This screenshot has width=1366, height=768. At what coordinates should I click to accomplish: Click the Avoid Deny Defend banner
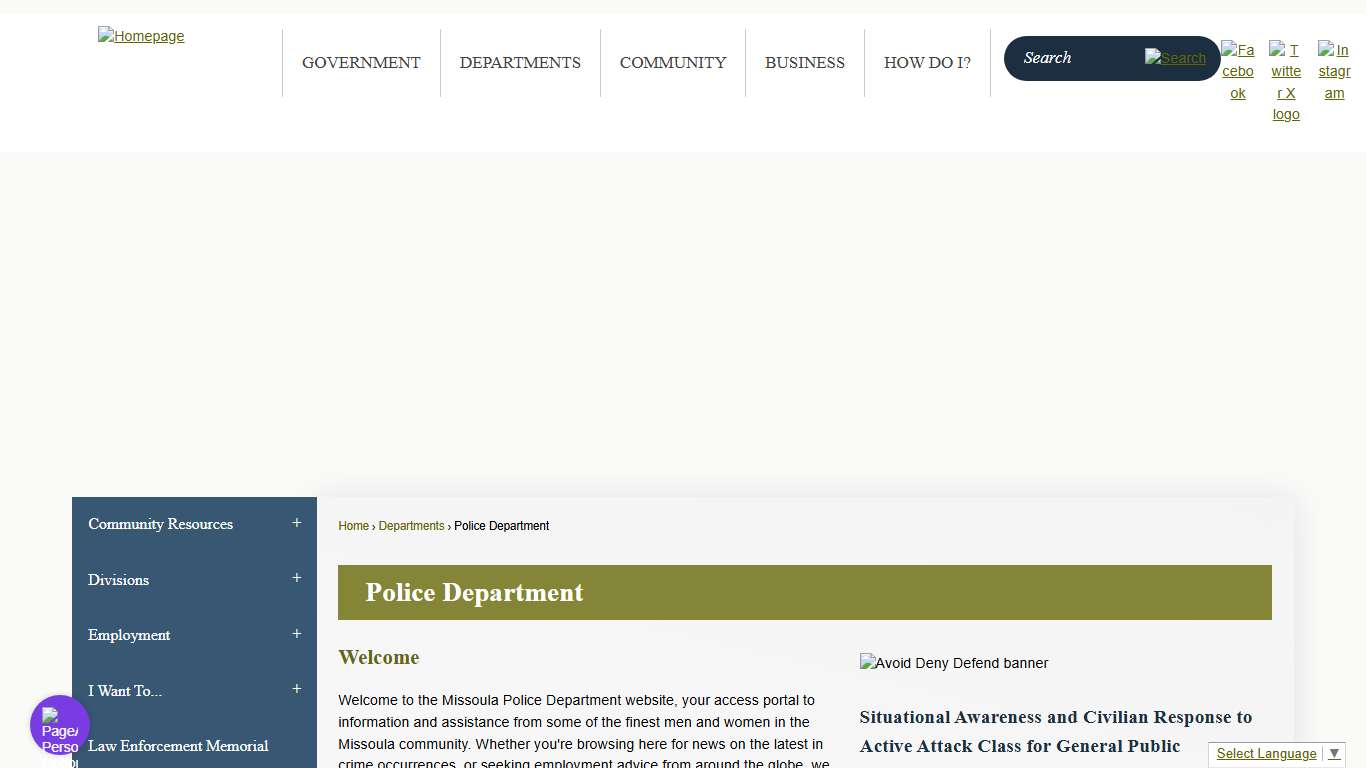pyautogui.click(x=953, y=663)
